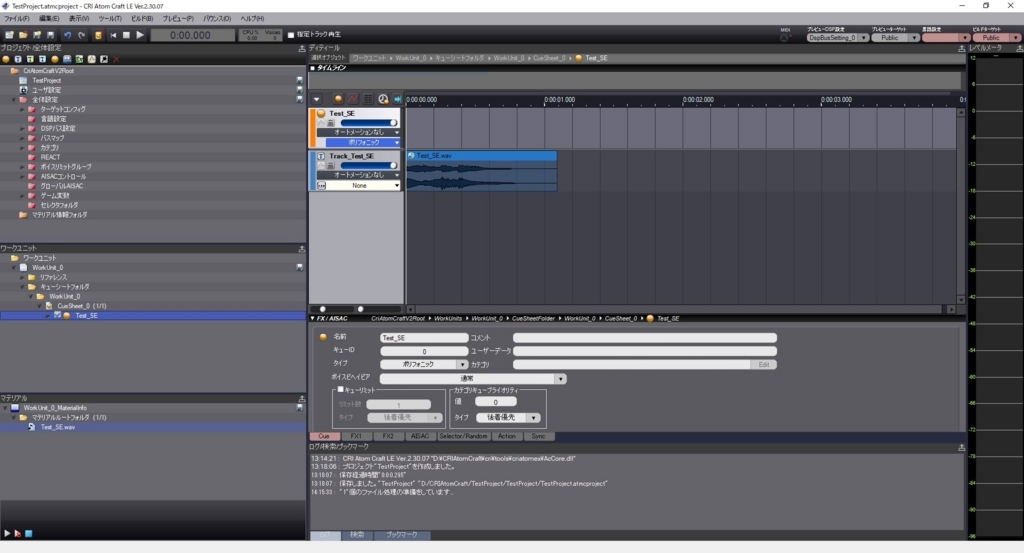1024x553 pixels.
Task: Click the red automation curve icon in timeline toolbar
Action: tap(353, 99)
